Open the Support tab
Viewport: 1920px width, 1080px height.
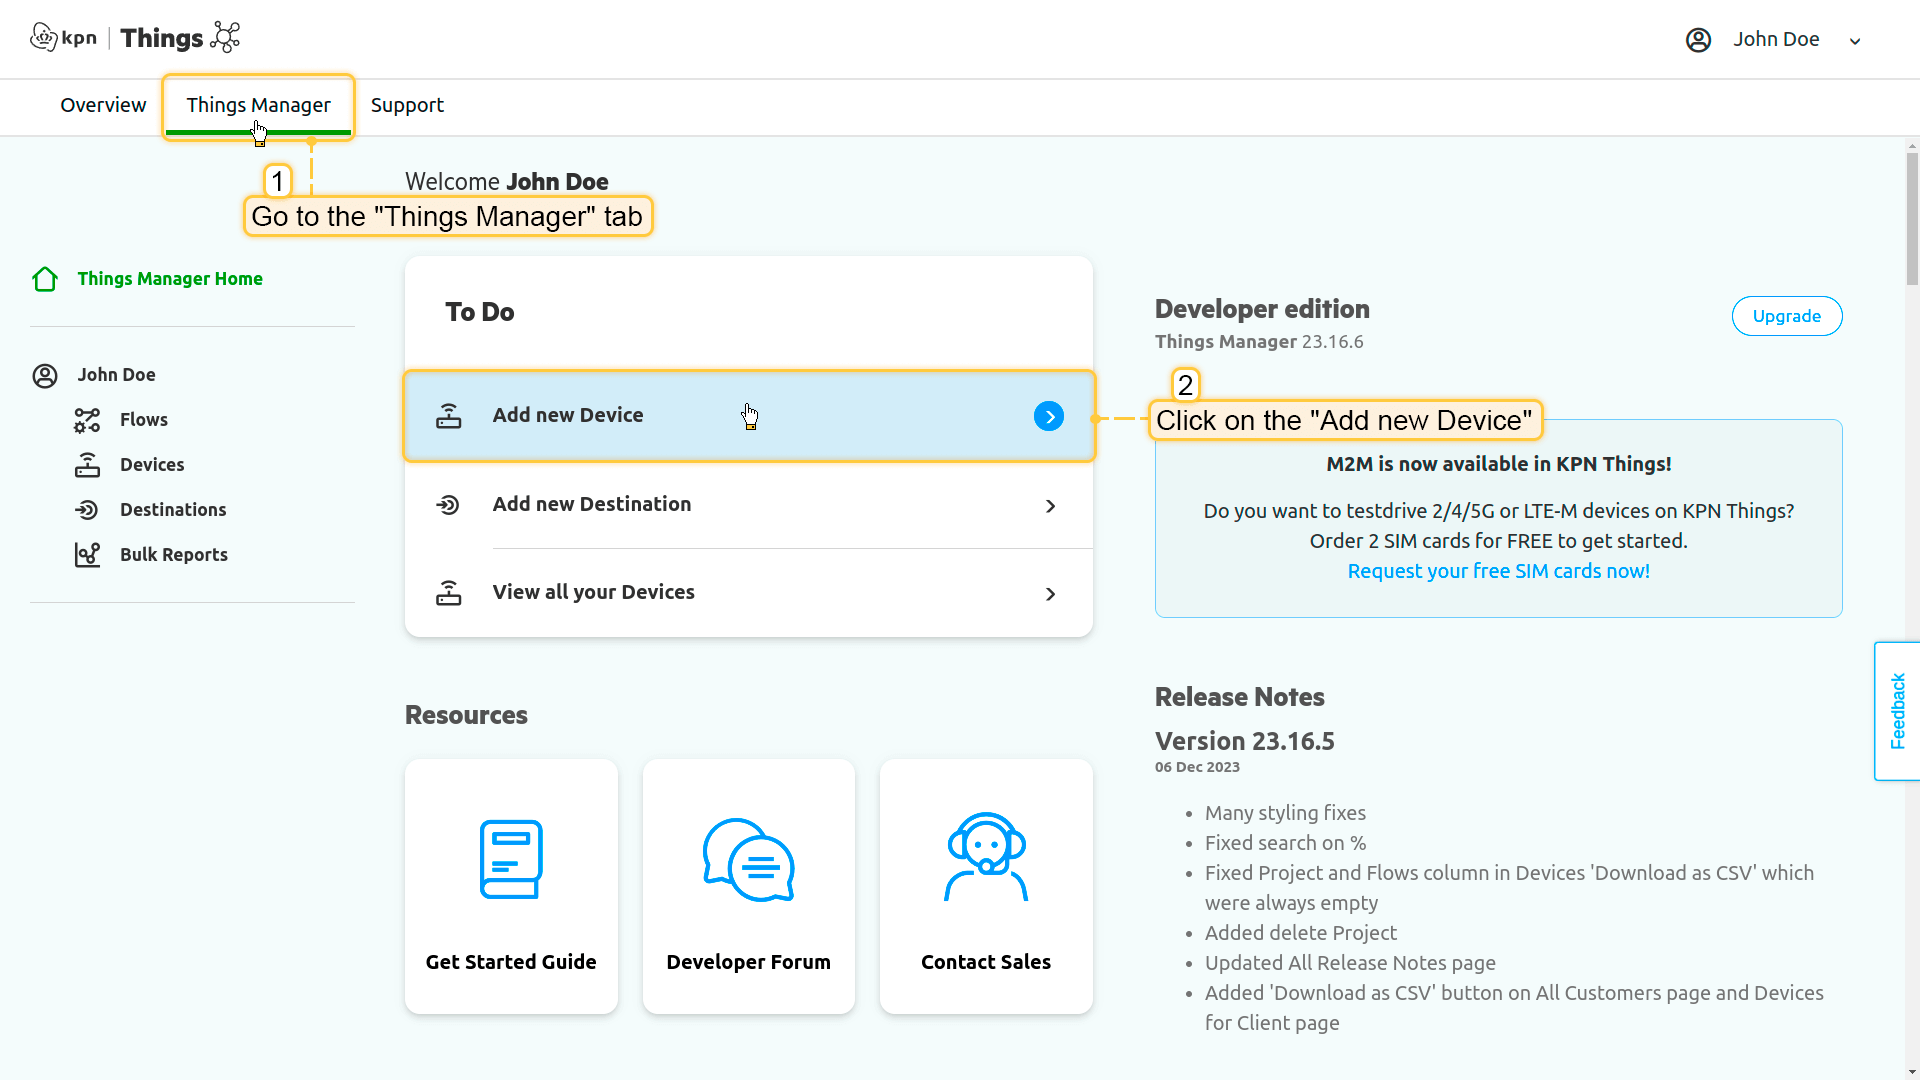point(407,105)
